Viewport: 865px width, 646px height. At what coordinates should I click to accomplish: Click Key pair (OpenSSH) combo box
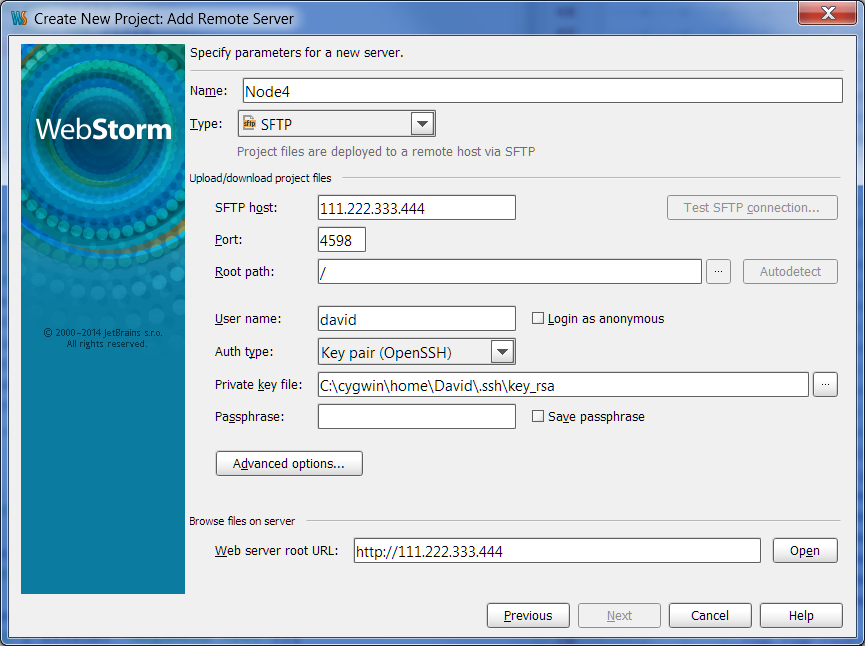(417, 351)
